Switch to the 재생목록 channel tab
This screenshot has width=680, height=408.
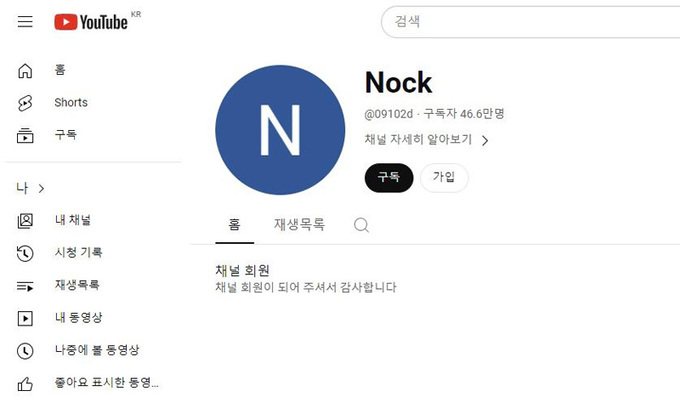(x=299, y=224)
